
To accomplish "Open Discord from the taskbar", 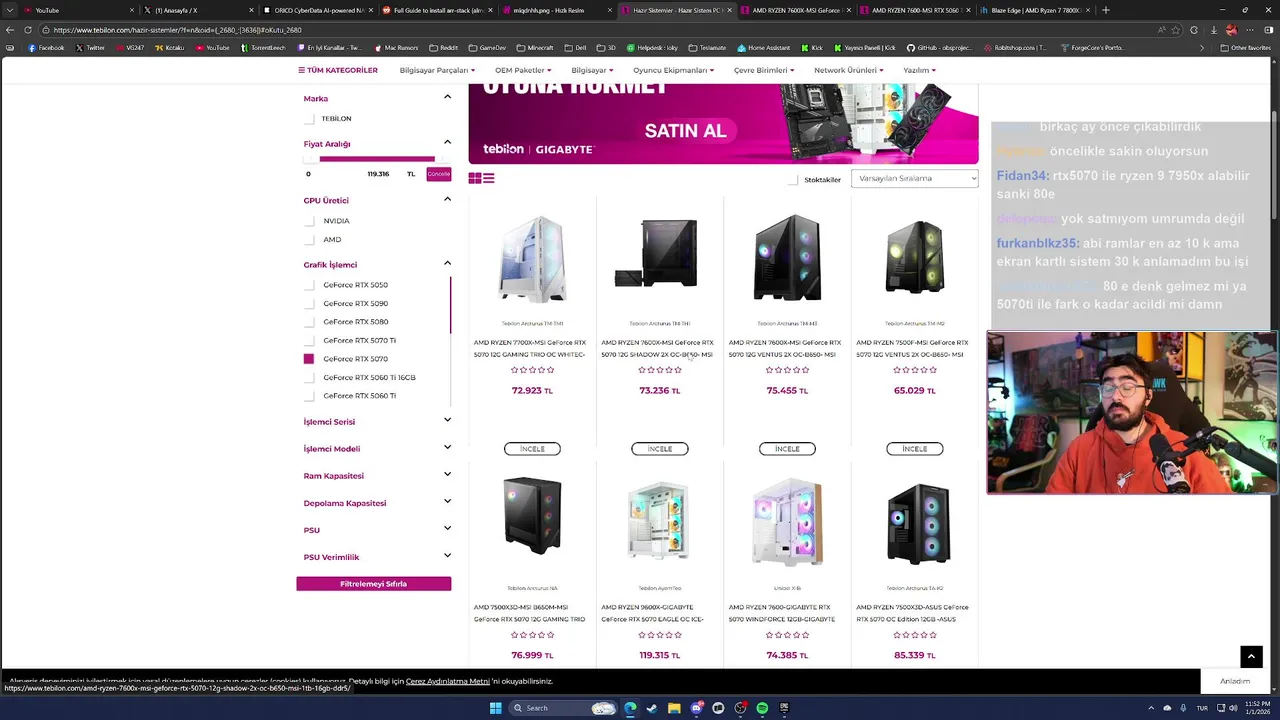I will [x=696, y=708].
